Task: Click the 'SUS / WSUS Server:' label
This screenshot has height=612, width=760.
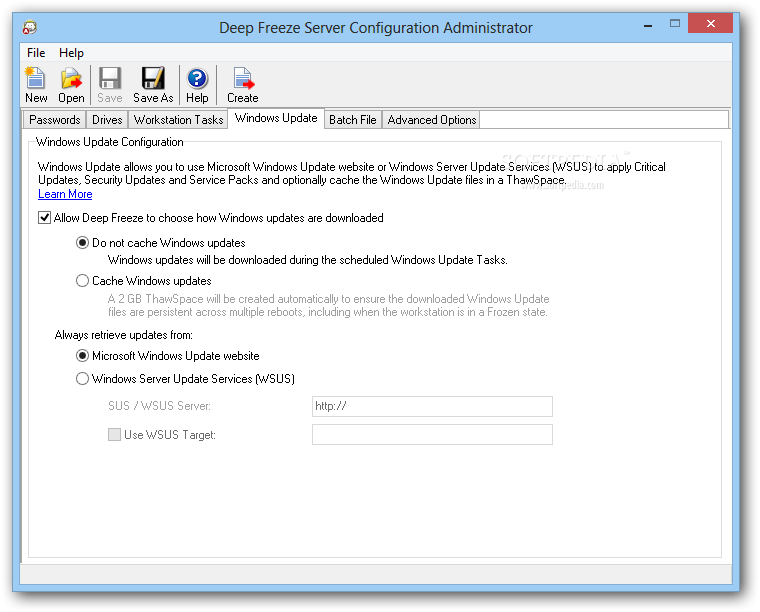Action: click(159, 406)
